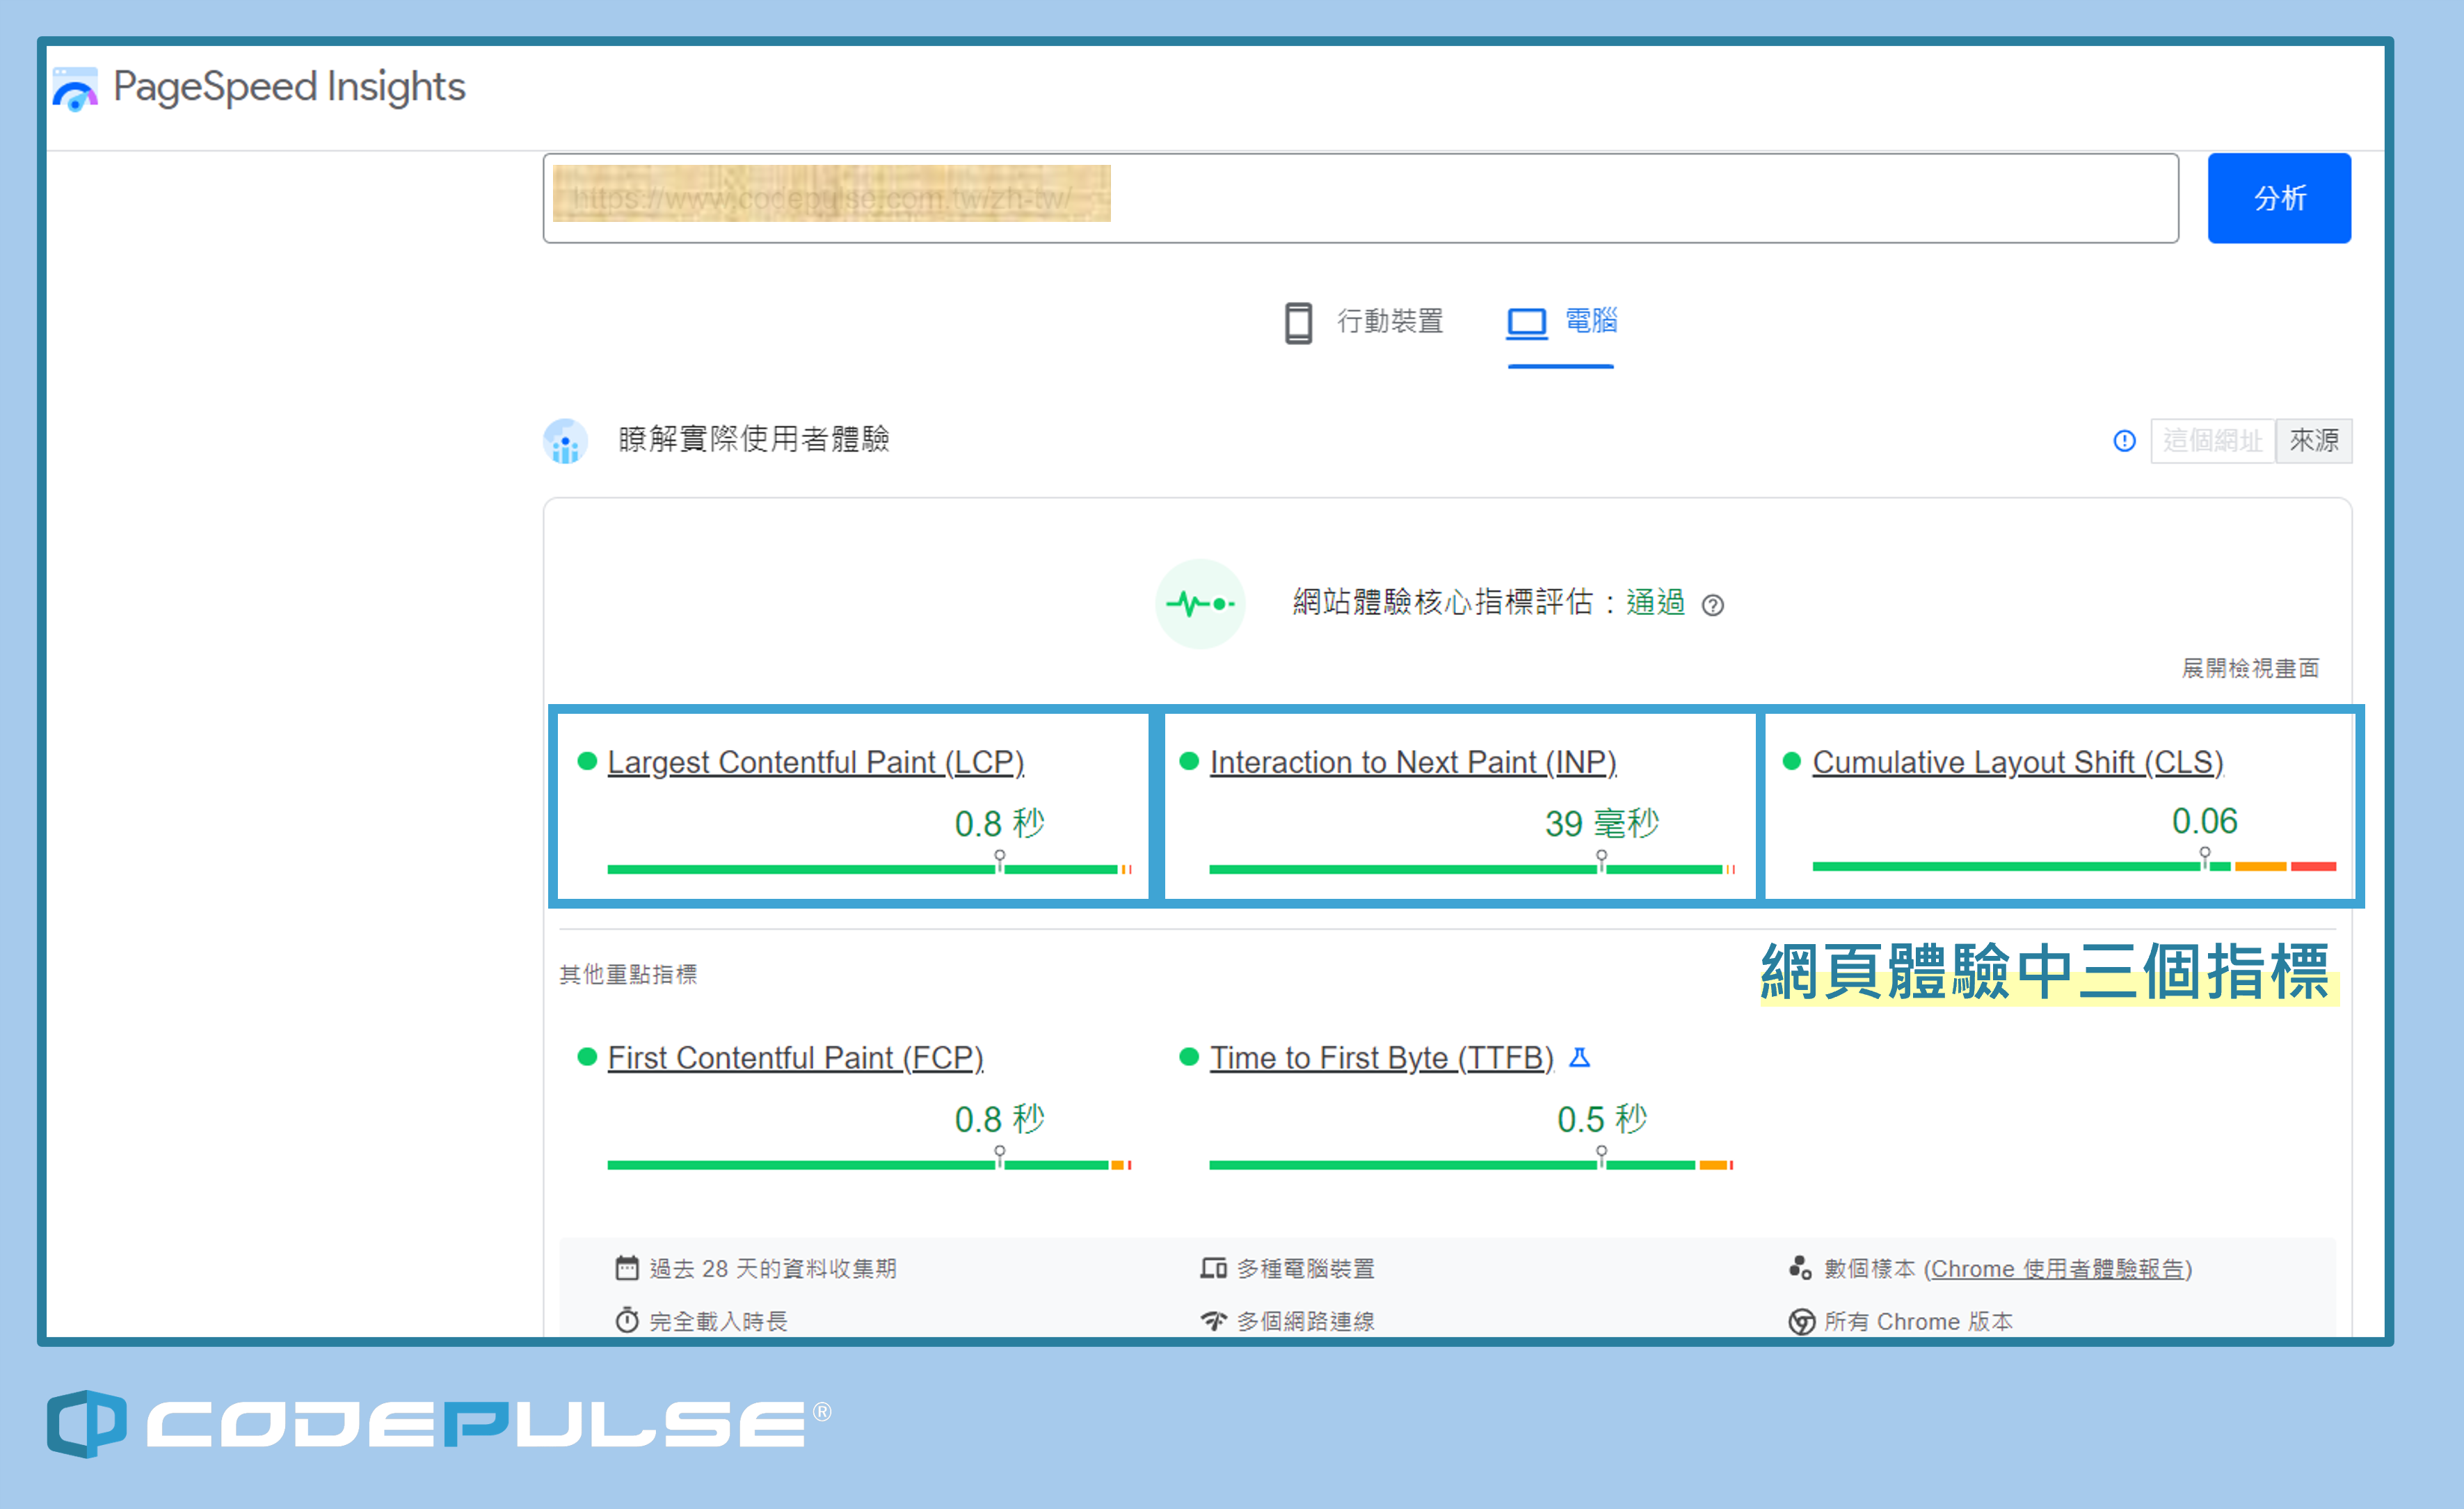This screenshot has height=1509, width=2464.
Task: Select the 來源 origin toggle option
Action: [2314, 441]
